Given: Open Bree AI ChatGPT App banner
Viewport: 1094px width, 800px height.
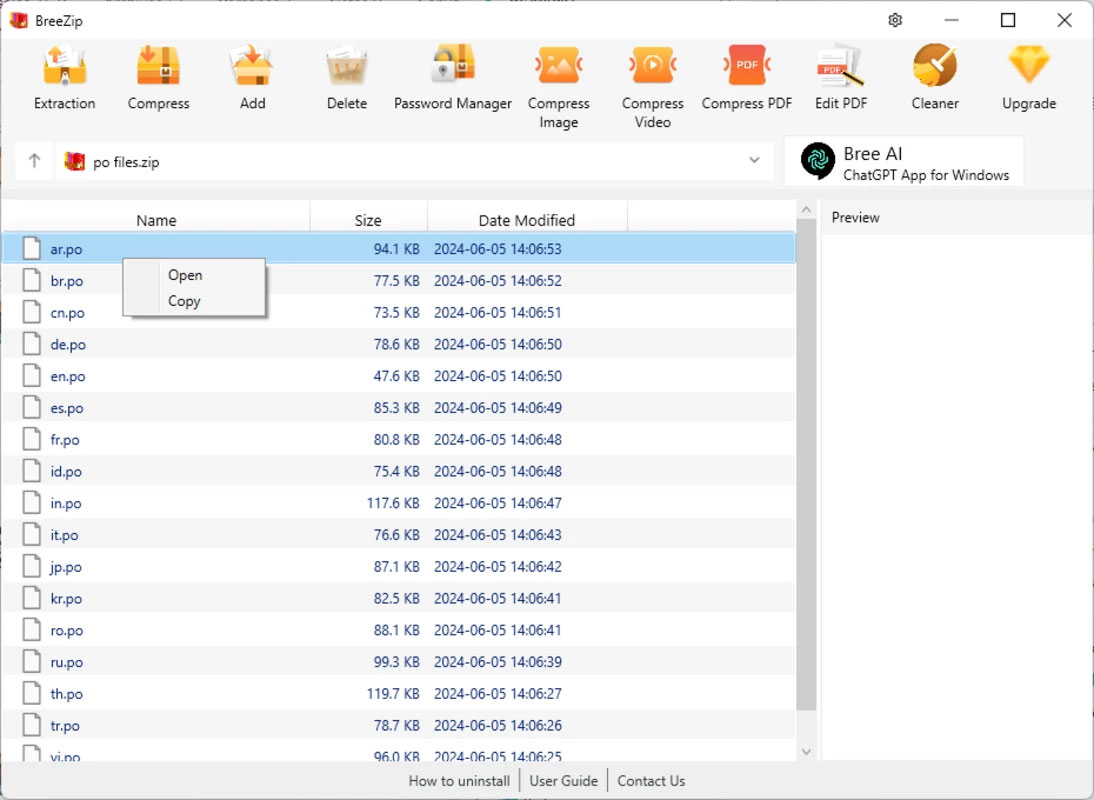Looking at the screenshot, I should click(x=904, y=162).
